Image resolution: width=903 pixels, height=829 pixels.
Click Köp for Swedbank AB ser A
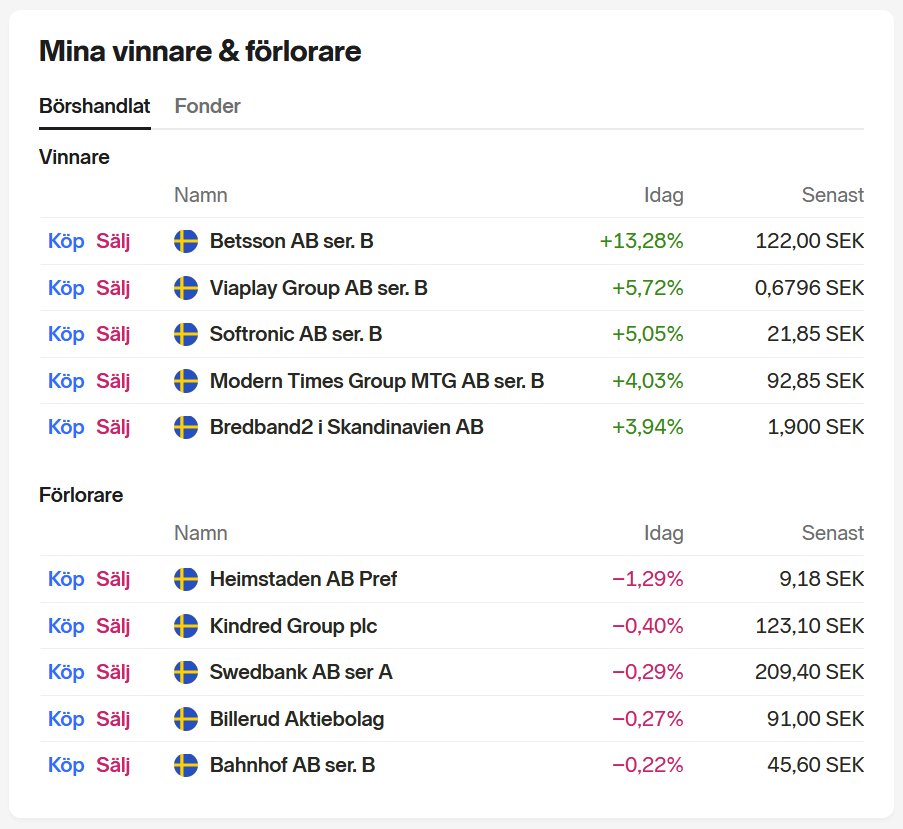point(66,672)
